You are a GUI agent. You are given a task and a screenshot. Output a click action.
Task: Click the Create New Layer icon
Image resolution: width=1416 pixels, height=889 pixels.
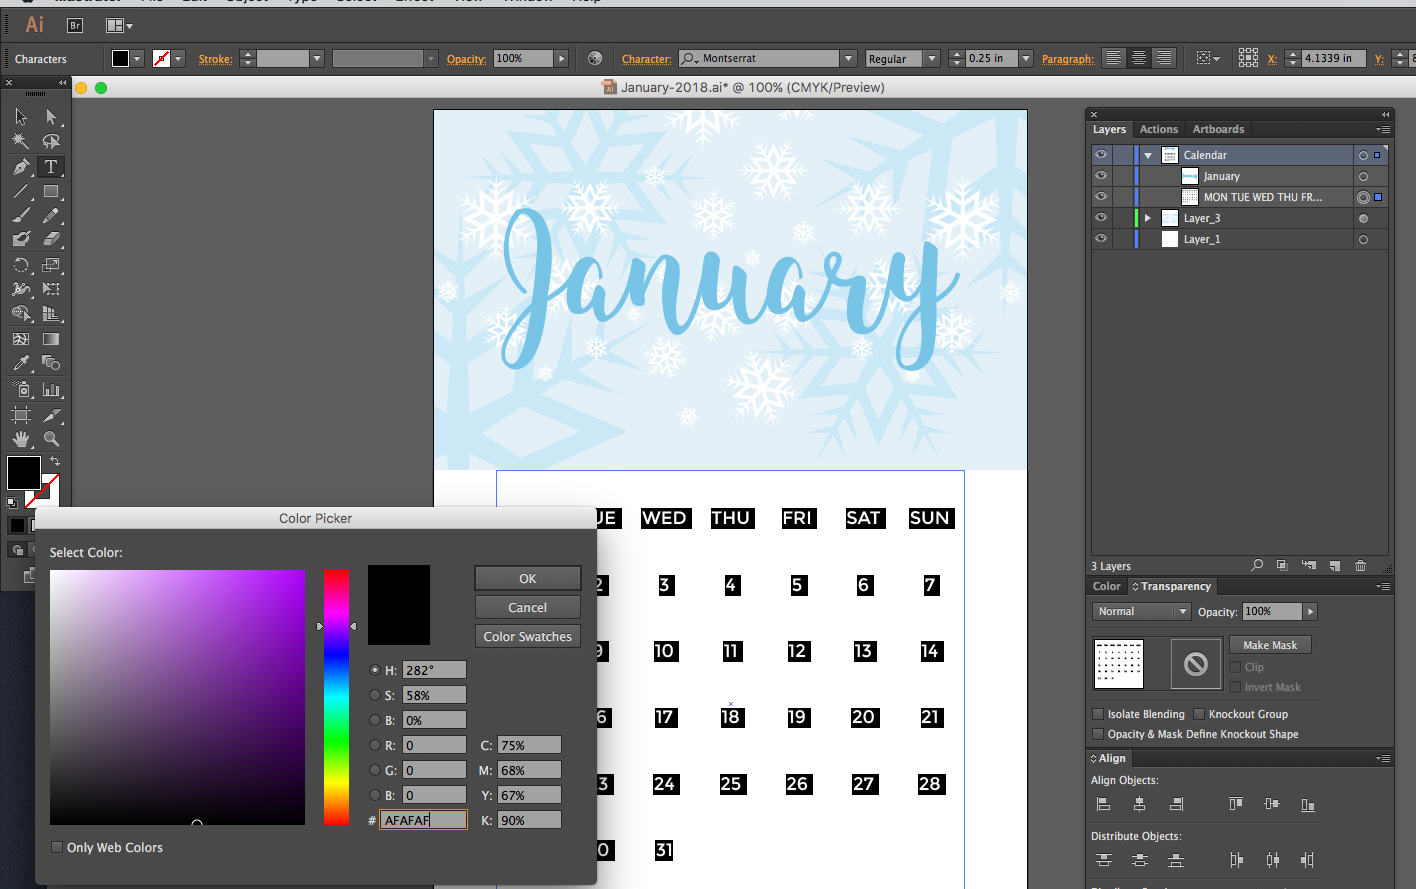pos(1335,566)
